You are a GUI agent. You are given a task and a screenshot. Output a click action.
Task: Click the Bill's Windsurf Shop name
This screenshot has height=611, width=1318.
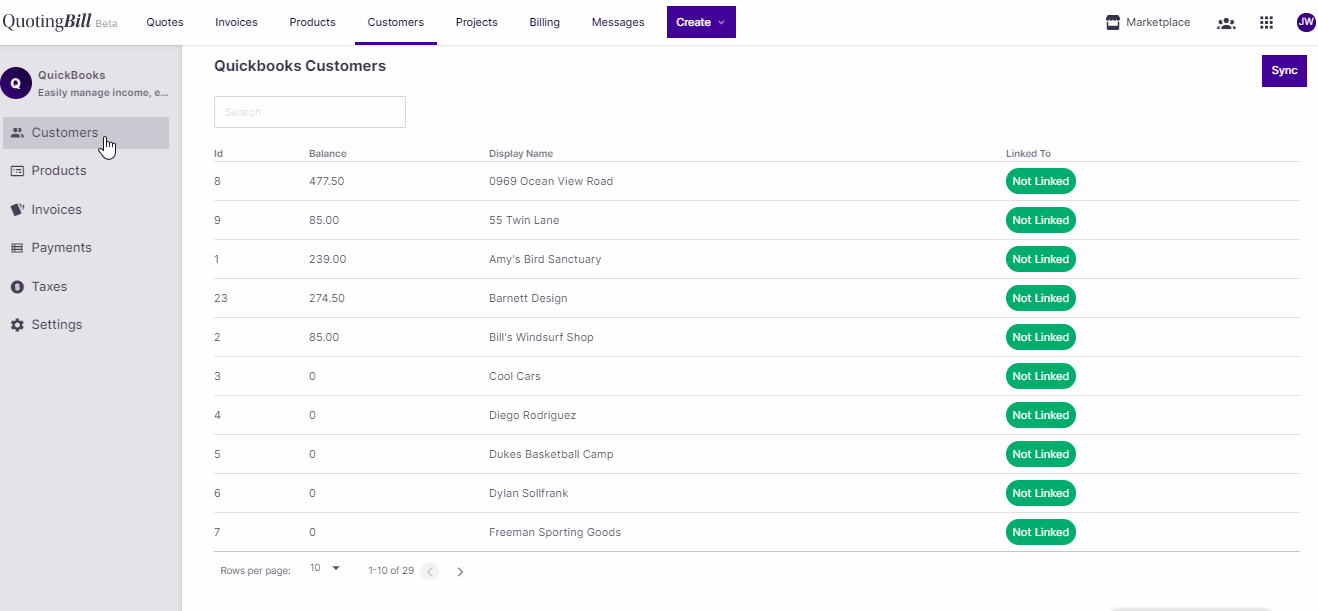(x=541, y=337)
